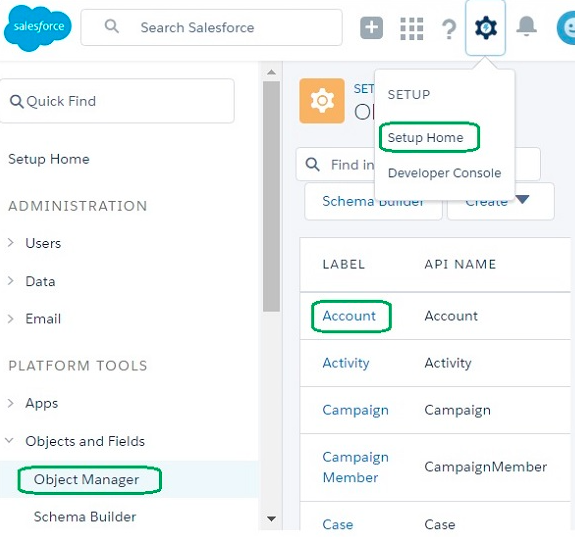Open the Create dropdown arrow
The image size is (575, 537).
tap(522, 199)
